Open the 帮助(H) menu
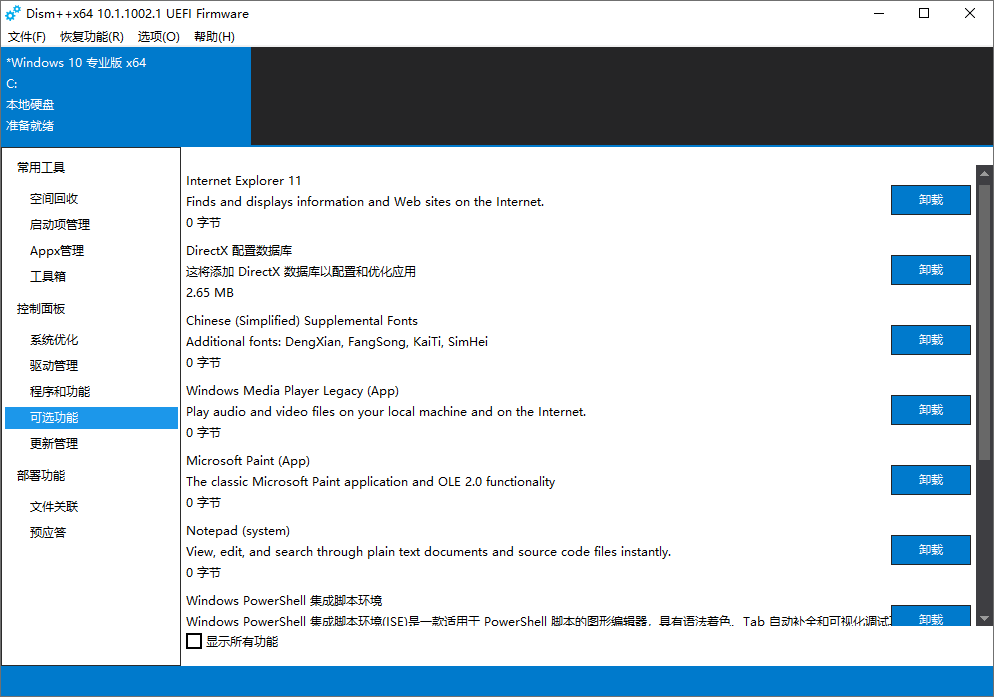994x697 pixels. pyautogui.click(x=213, y=36)
